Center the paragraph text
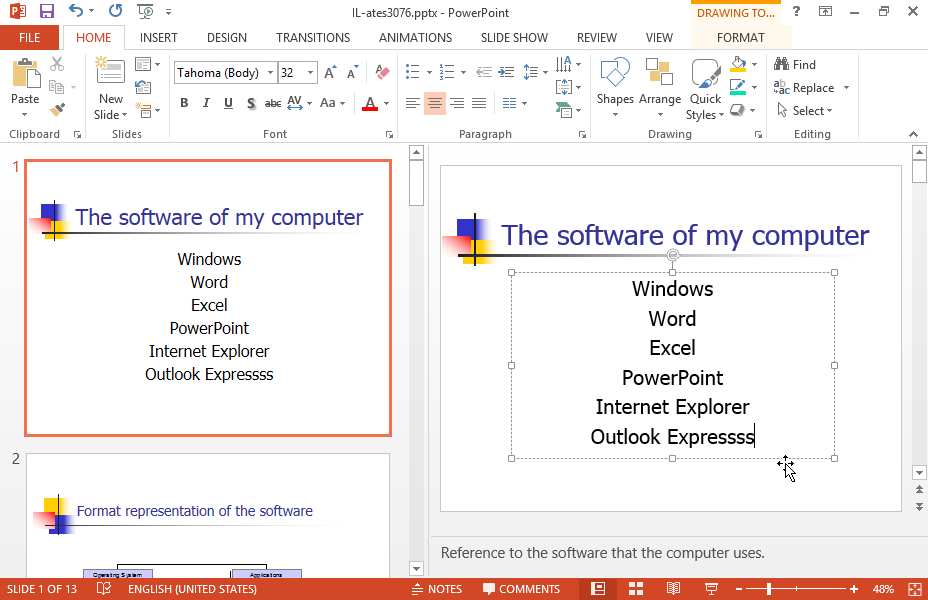This screenshot has width=928, height=600. click(434, 104)
